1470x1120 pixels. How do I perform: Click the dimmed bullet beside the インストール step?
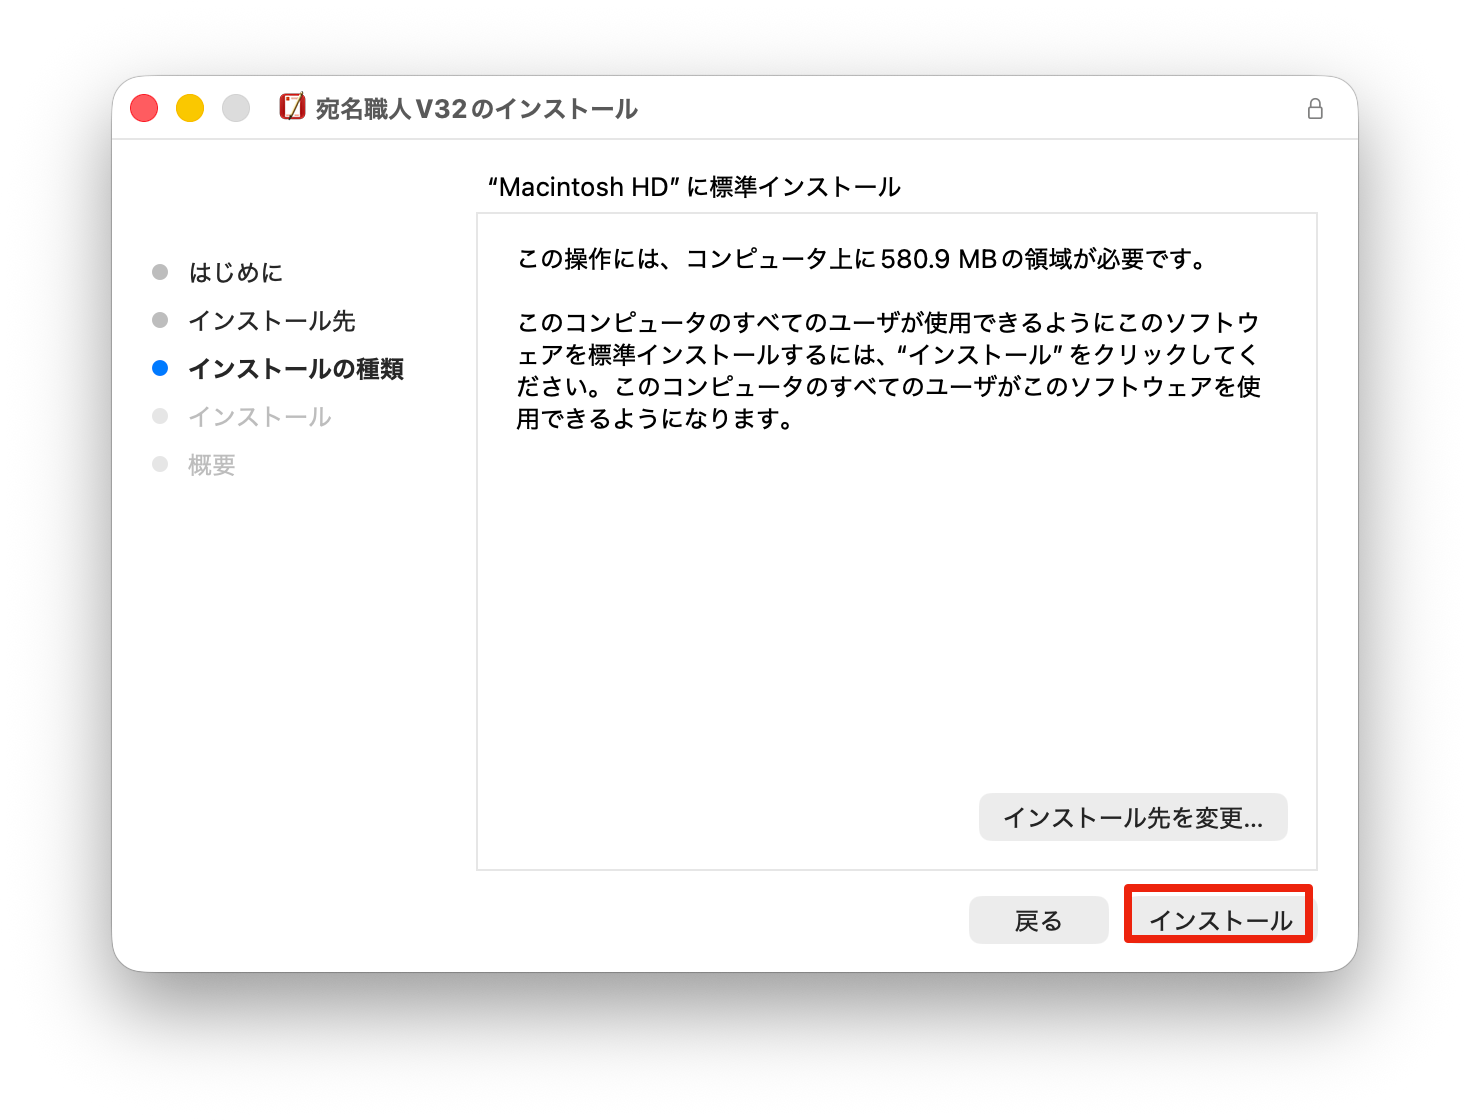click(160, 416)
